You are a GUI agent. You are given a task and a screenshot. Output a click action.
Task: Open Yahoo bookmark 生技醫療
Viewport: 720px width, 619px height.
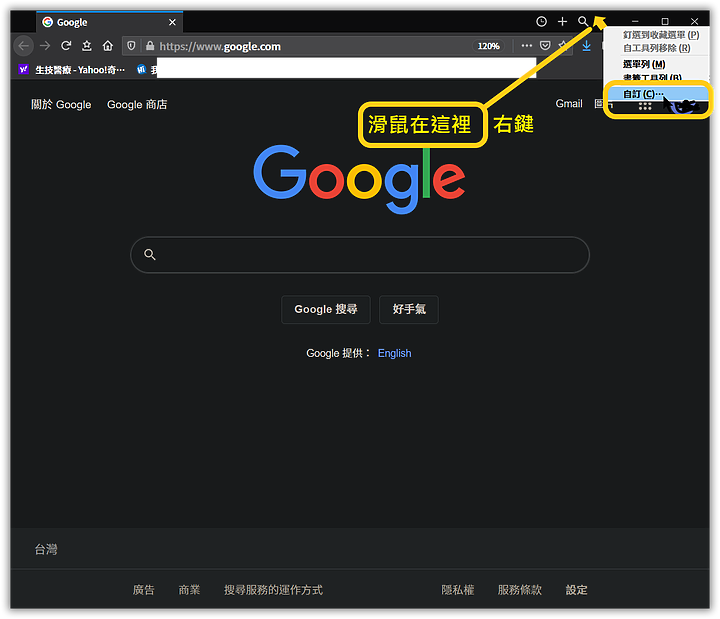tap(72, 70)
